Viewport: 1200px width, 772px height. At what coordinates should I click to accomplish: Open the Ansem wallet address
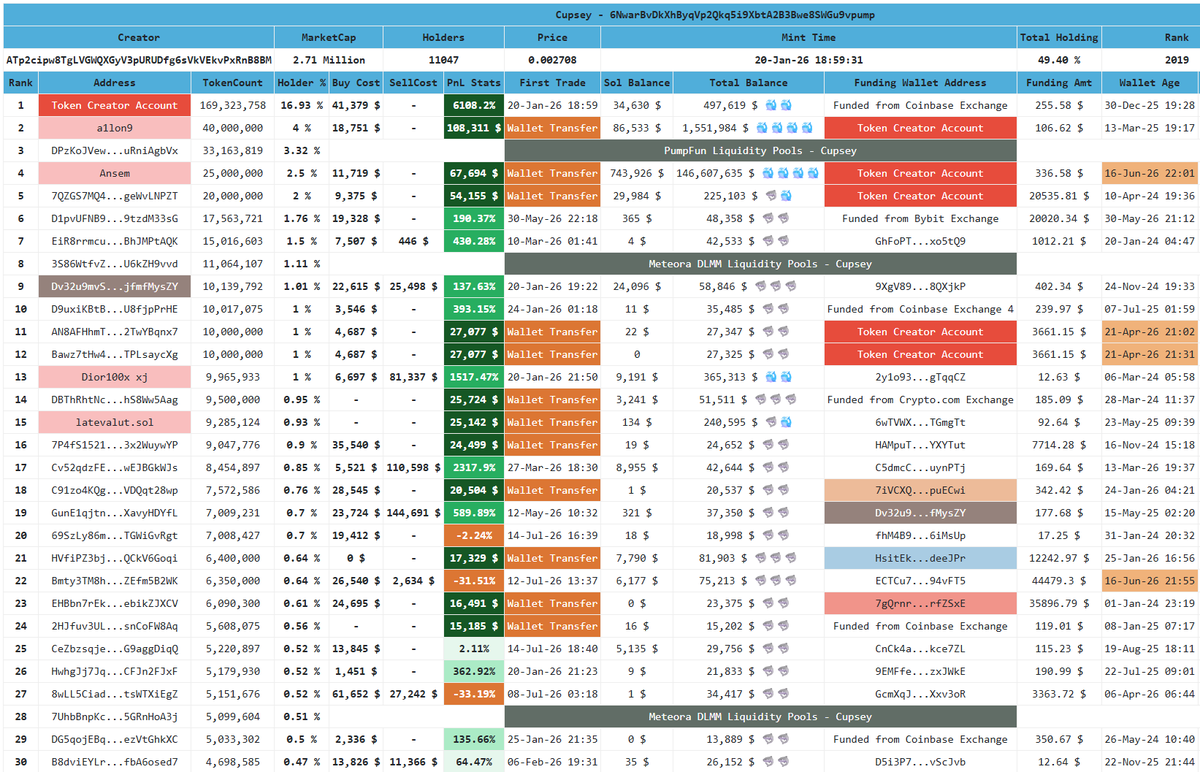pos(115,173)
